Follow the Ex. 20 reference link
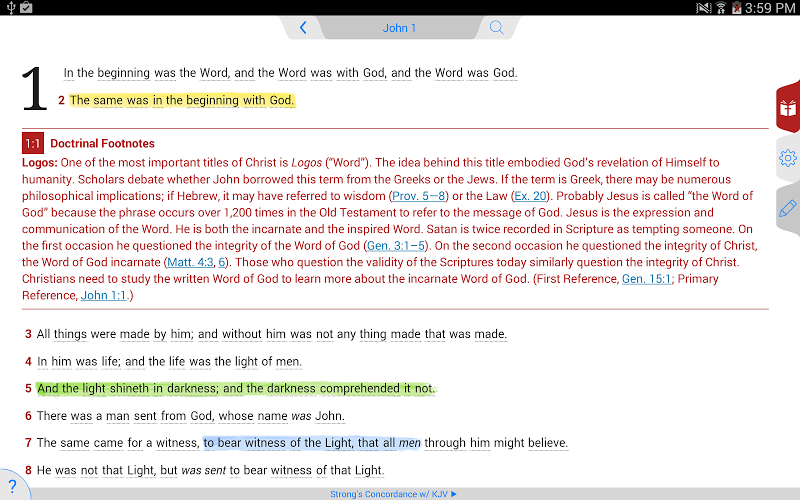This screenshot has height=500, width=800. point(530,196)
